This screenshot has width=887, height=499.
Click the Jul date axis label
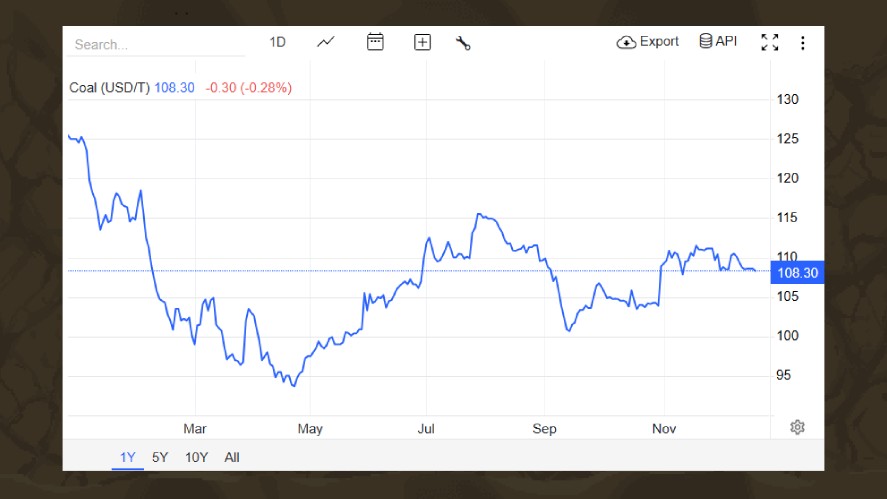pyautogui.click(x=426, y=429)
